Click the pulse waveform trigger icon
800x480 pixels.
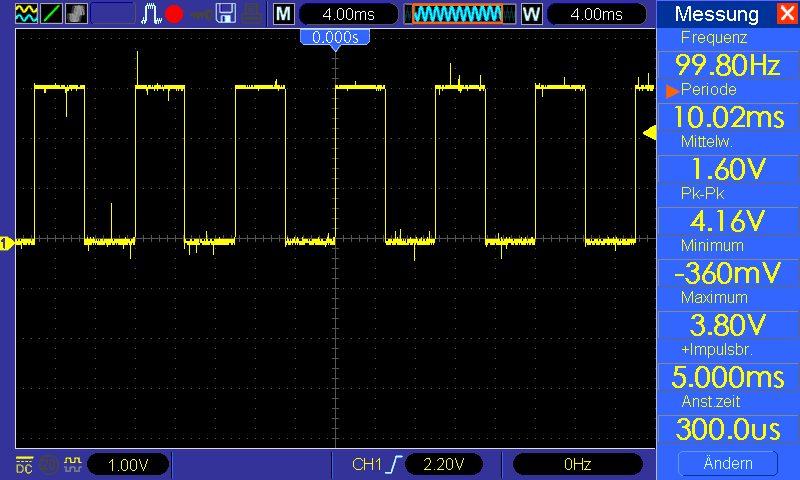pyautogui.click(x=151, y=14)
